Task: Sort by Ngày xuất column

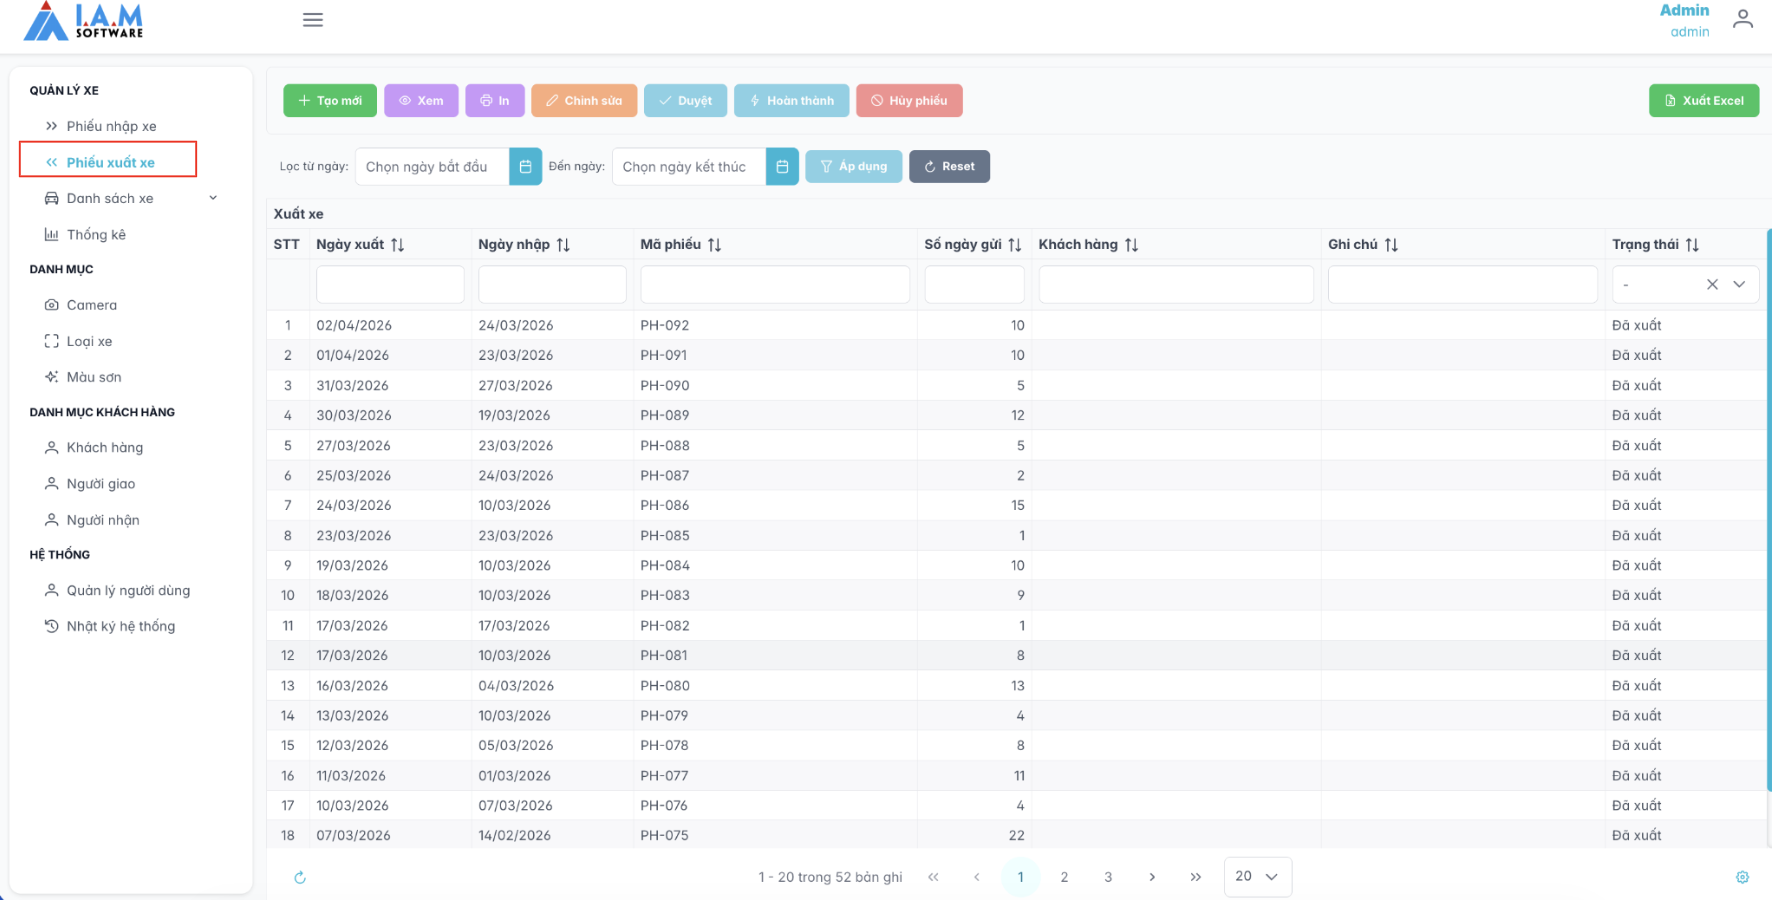Action: (x=397, y=245)
